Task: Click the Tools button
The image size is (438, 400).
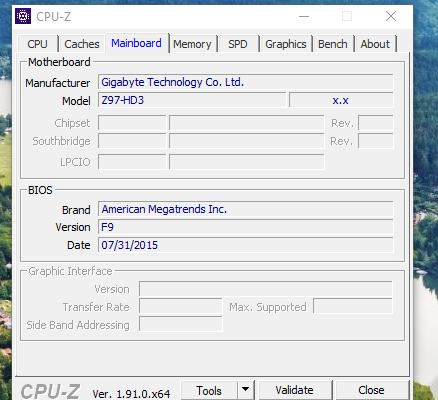Action: (209, 390)
